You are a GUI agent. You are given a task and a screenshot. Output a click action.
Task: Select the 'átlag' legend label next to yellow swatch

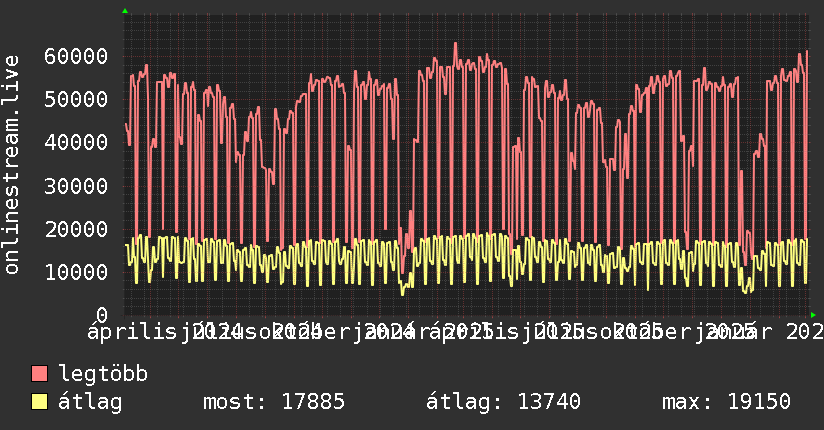(90, 402)
